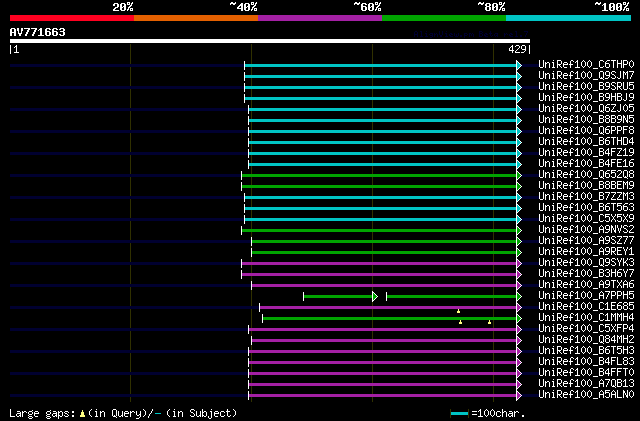Click the cyan 100char scale bar in the legend
This screenshot has height=421, width=640.
[460, 414]
